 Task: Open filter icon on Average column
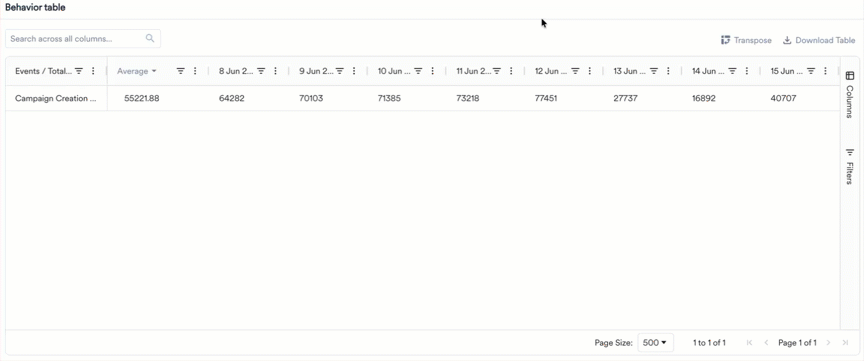pos(180,71)
